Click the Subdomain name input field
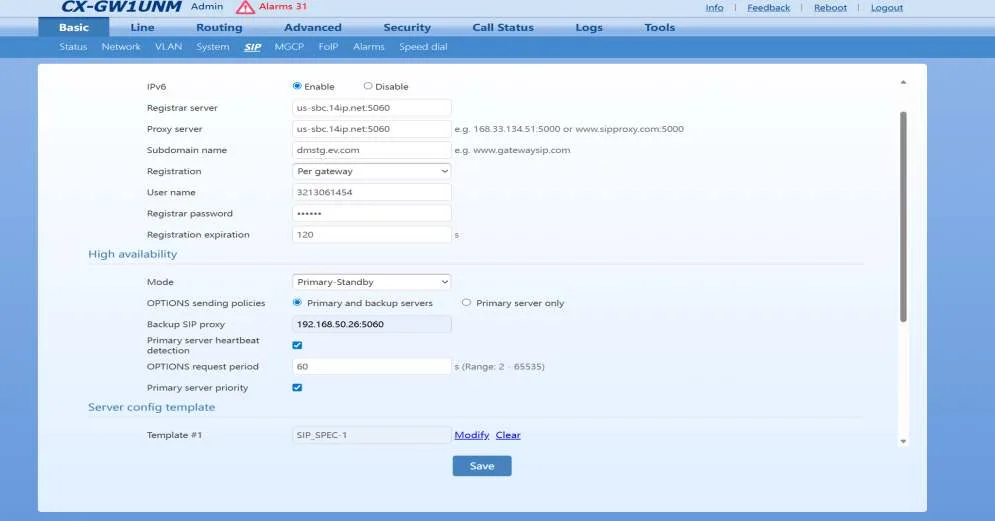This screenshot has width=995, height=521. (x=372, y=150)
